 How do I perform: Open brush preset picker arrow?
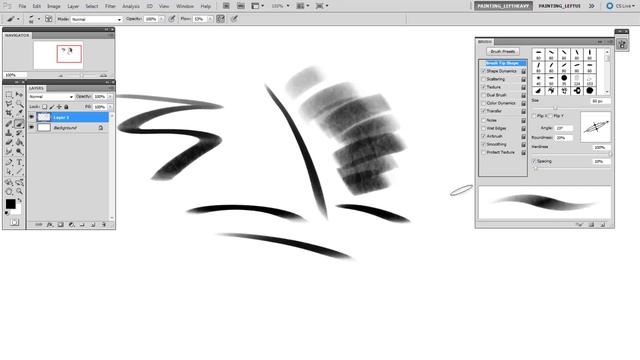(x=39, y=19)
